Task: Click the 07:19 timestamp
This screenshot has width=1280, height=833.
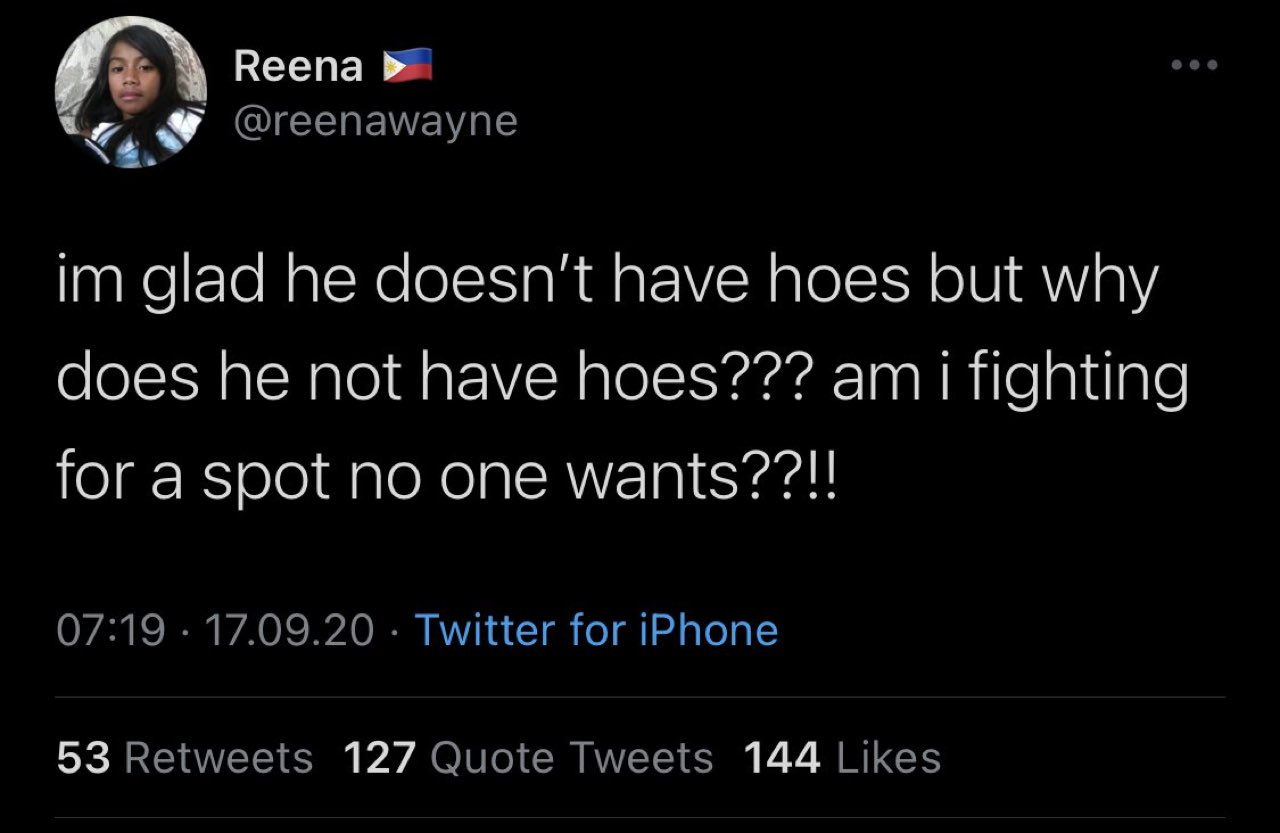Action: pyautogui.click(x=112, y=630)
